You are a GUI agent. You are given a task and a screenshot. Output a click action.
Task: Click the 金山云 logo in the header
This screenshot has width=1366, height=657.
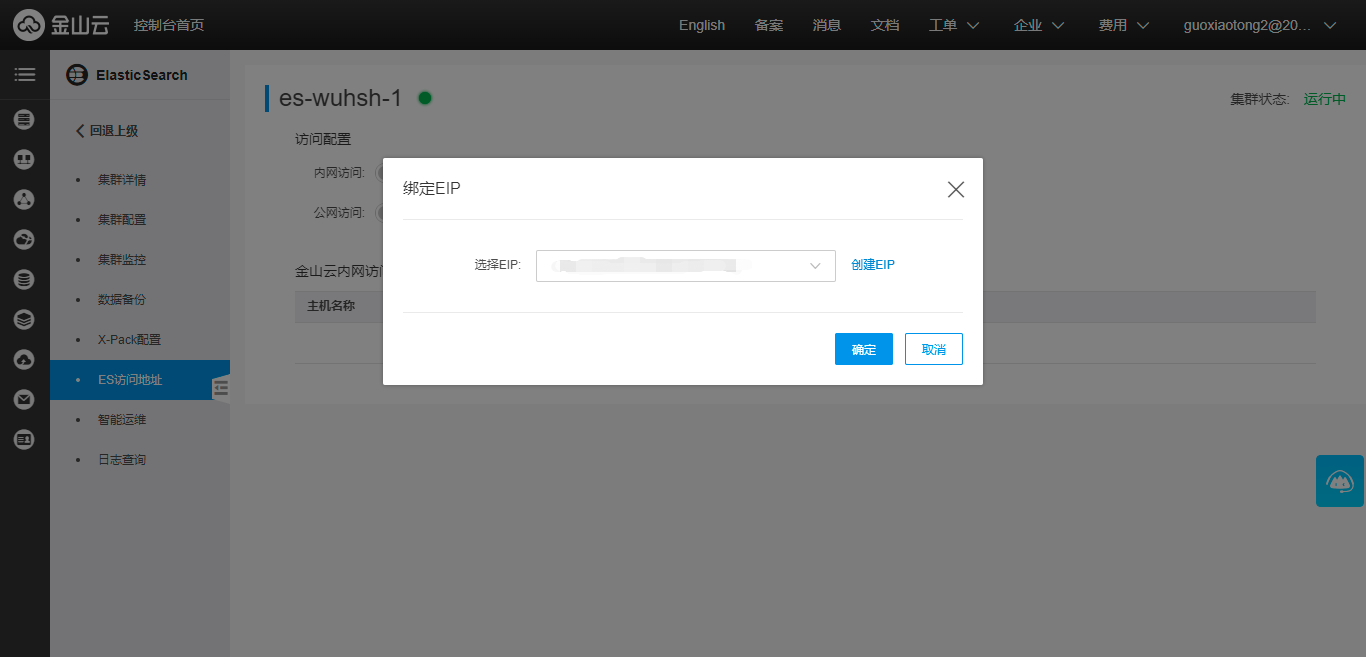pyautogui.click(x=62, y=24)
